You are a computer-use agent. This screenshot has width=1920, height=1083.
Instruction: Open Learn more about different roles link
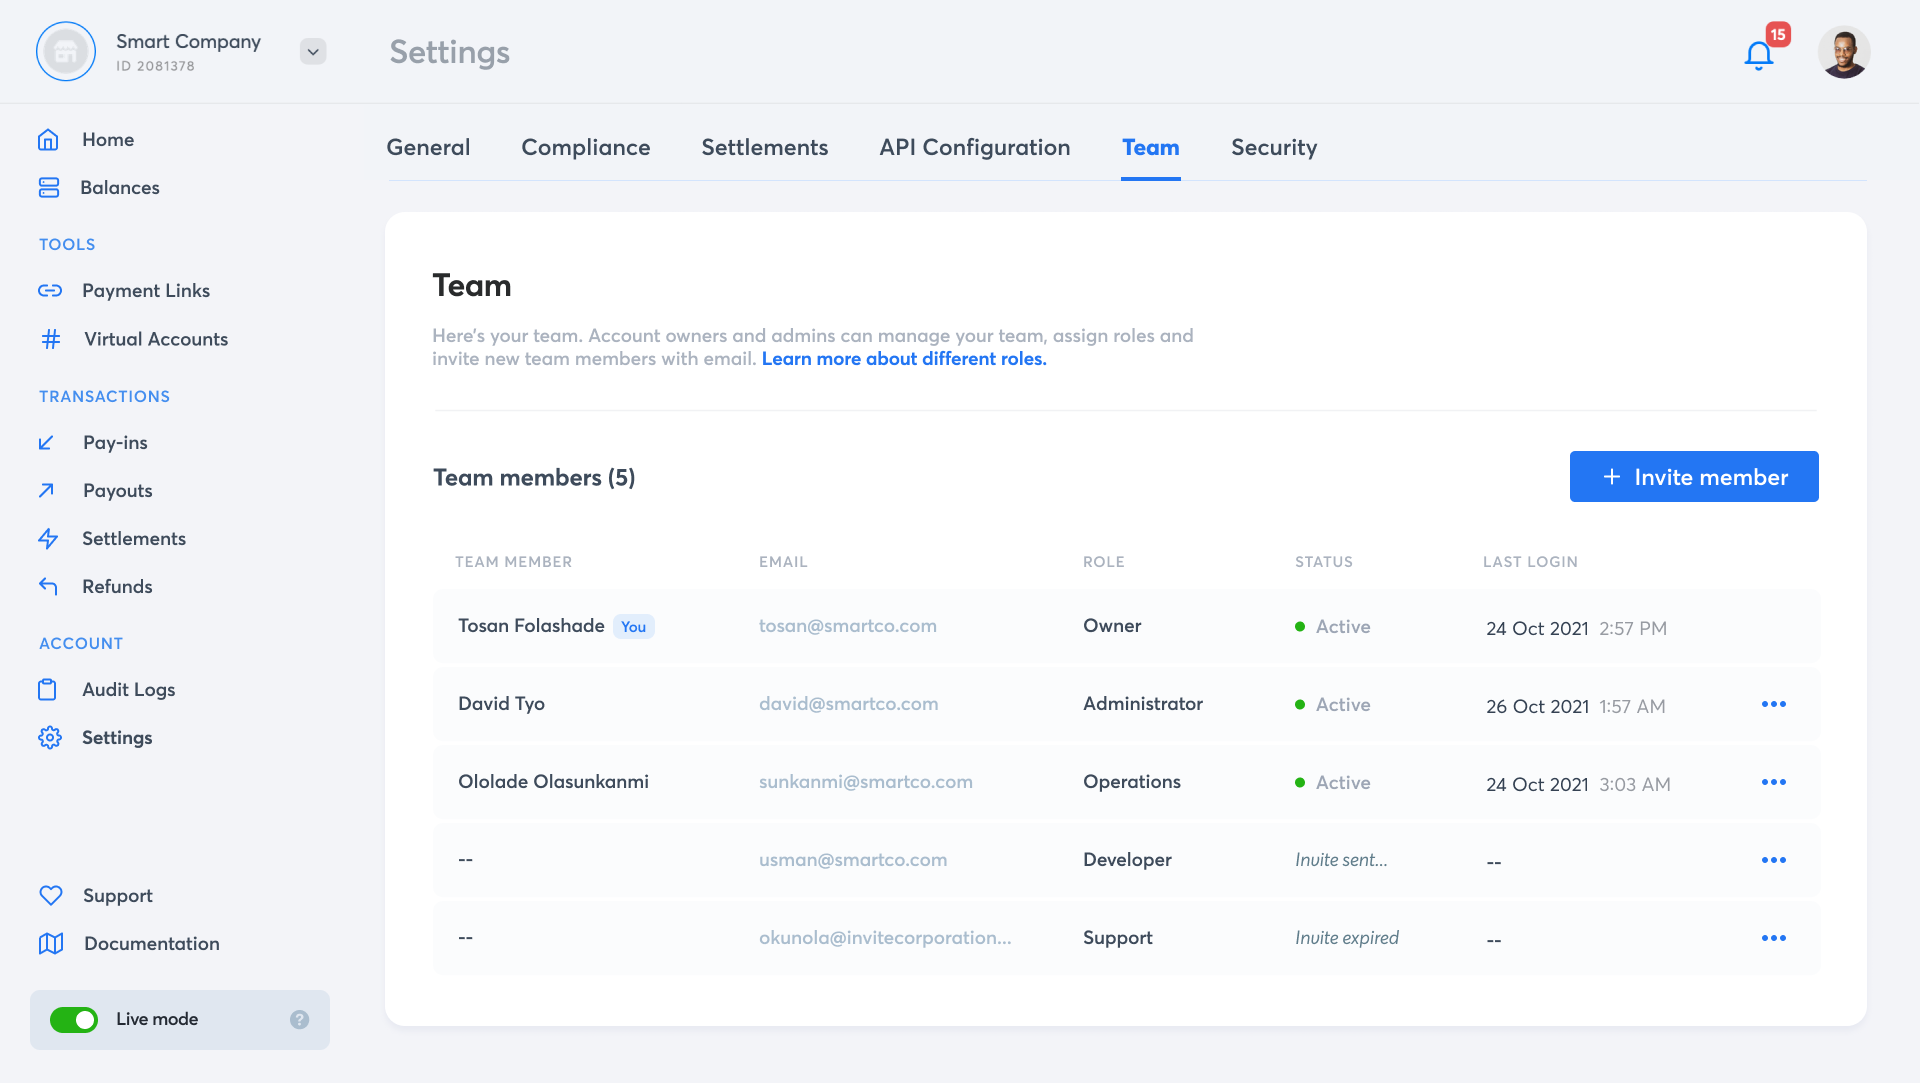[x=903, y=359]
